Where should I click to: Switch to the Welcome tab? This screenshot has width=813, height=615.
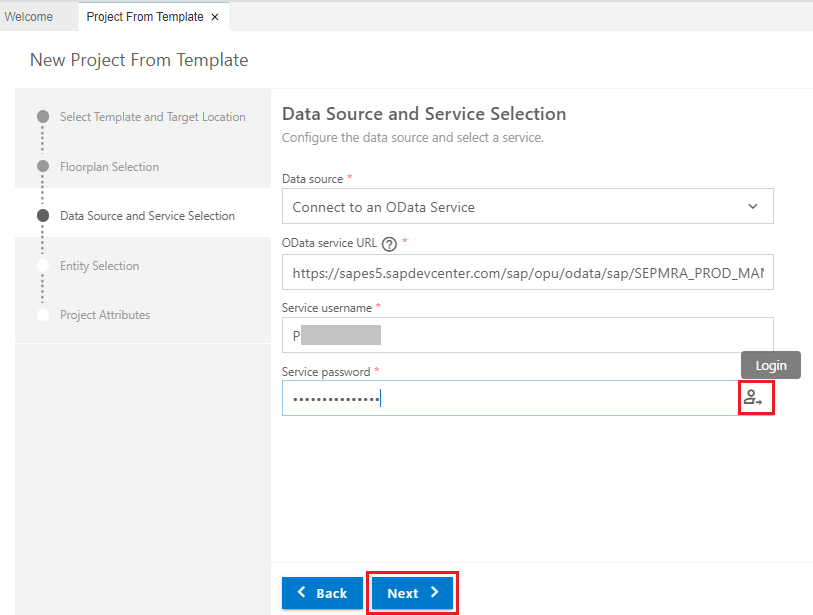pyautogui.click(x=31, y=16)
